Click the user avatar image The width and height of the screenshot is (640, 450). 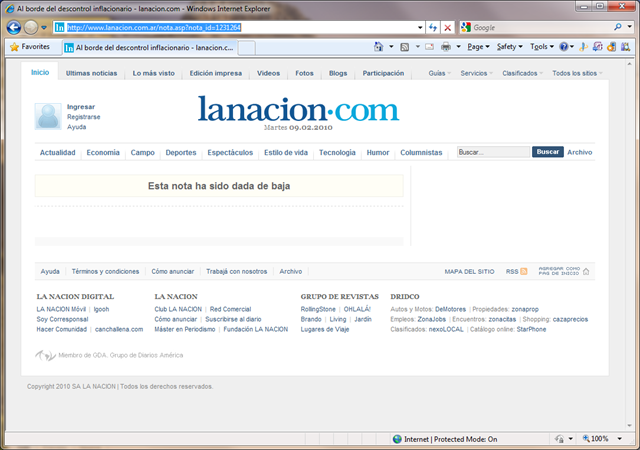click(x=48, y=116)
